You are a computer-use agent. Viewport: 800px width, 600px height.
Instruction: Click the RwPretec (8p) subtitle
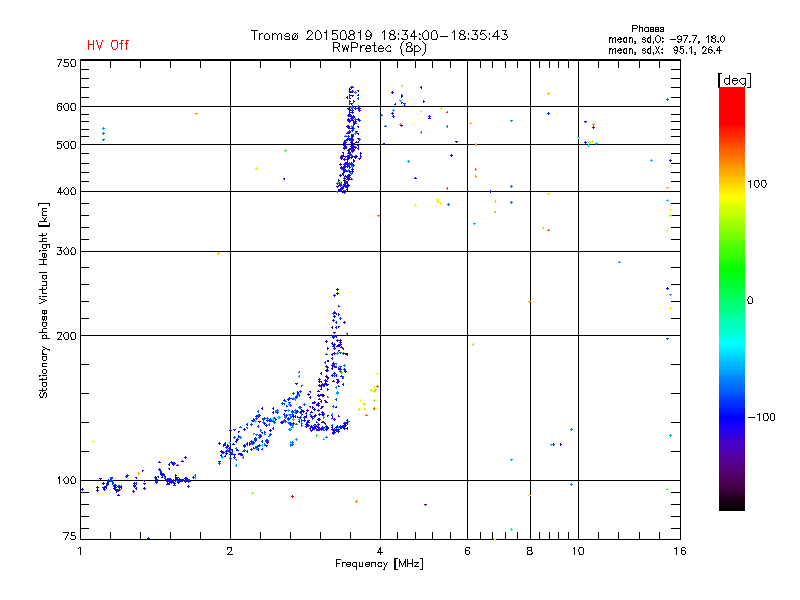point(379,48)
